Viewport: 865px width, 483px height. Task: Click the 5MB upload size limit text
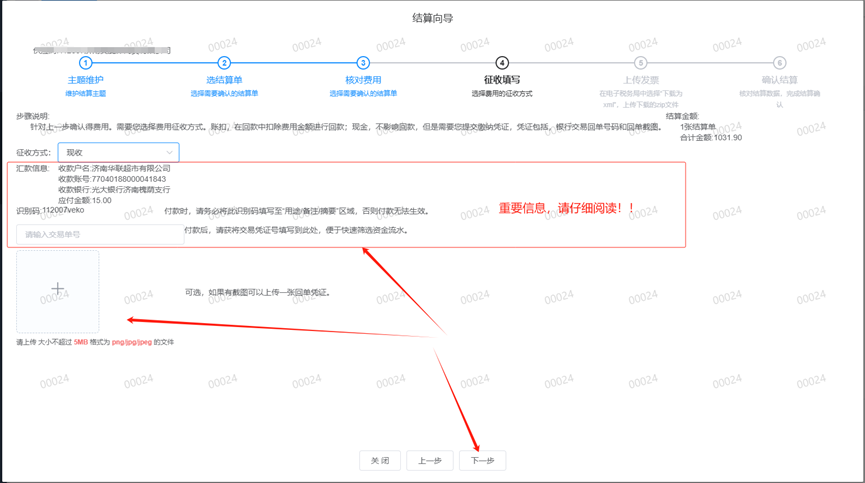click(81, 342)
